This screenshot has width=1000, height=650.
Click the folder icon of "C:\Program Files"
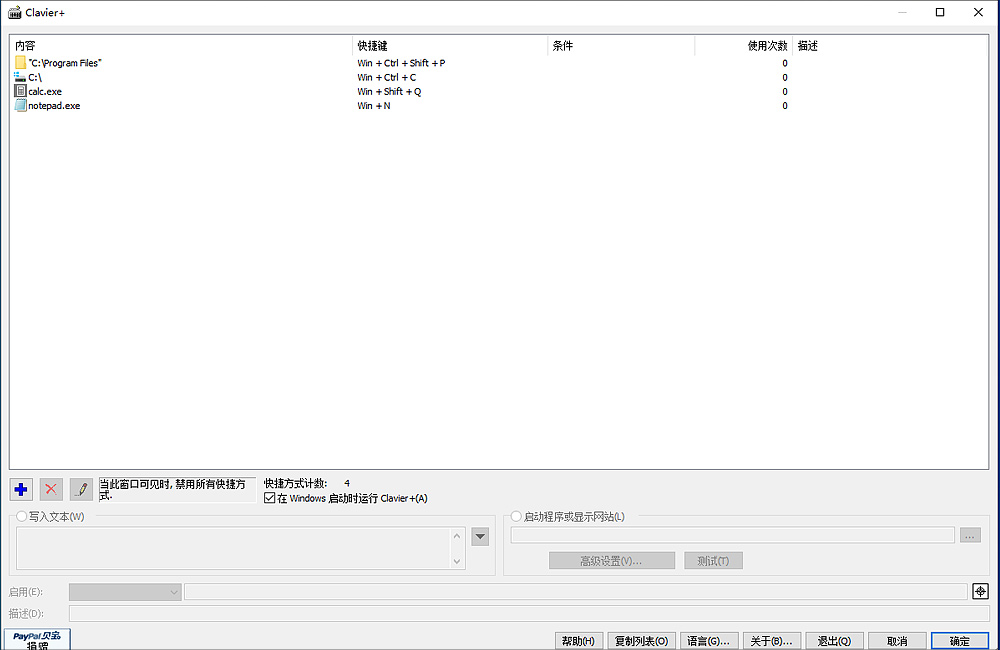coord(20,63)
